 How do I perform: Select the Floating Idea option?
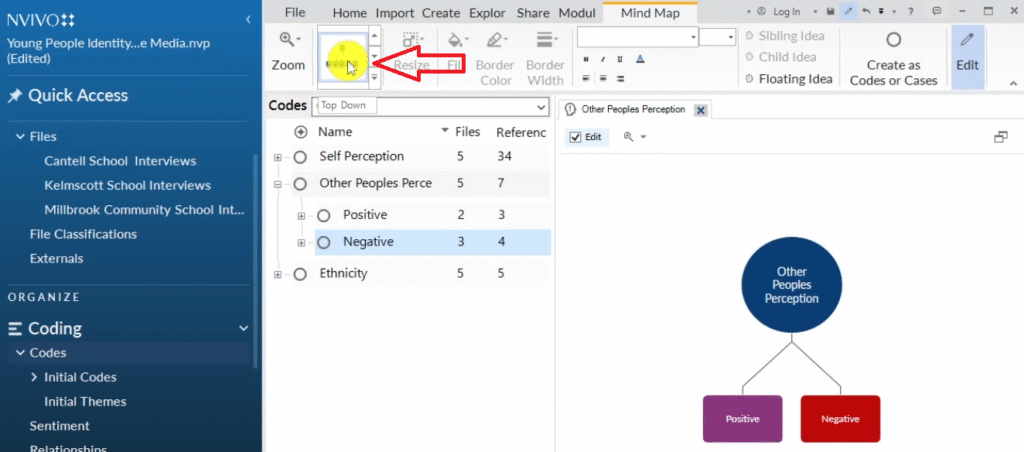[788, 79]
